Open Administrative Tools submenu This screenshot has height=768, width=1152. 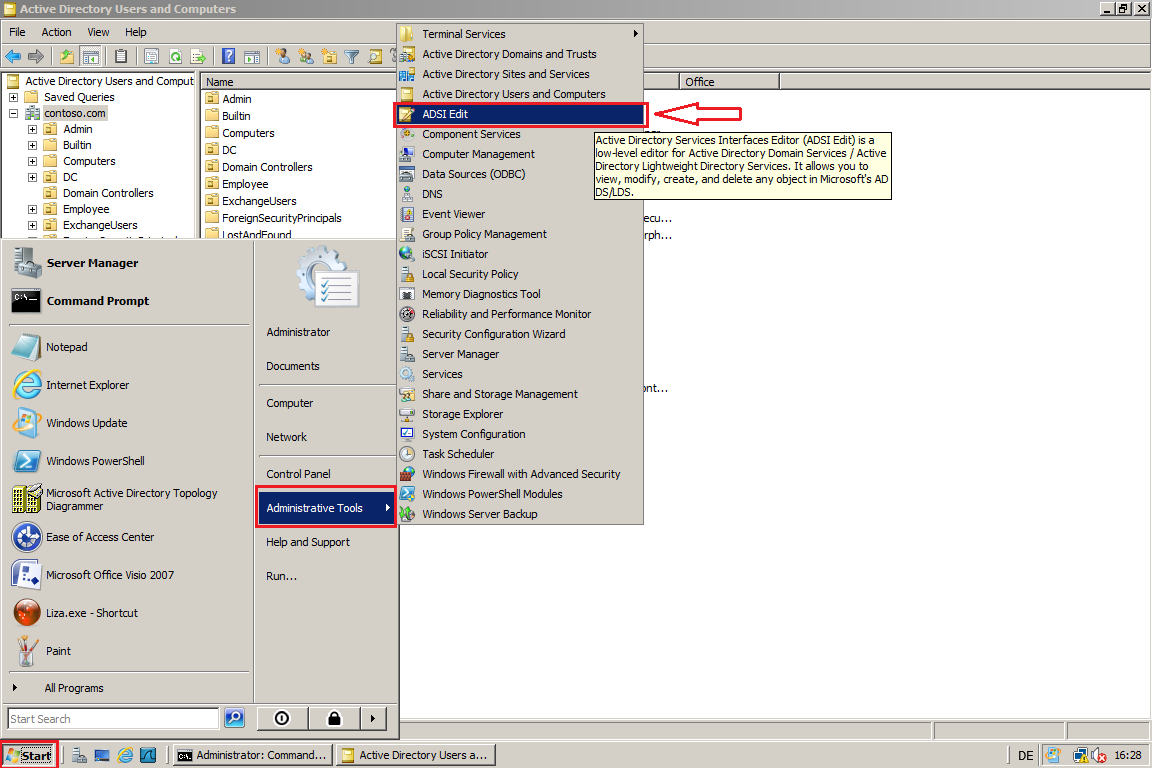tap(326, 508)
